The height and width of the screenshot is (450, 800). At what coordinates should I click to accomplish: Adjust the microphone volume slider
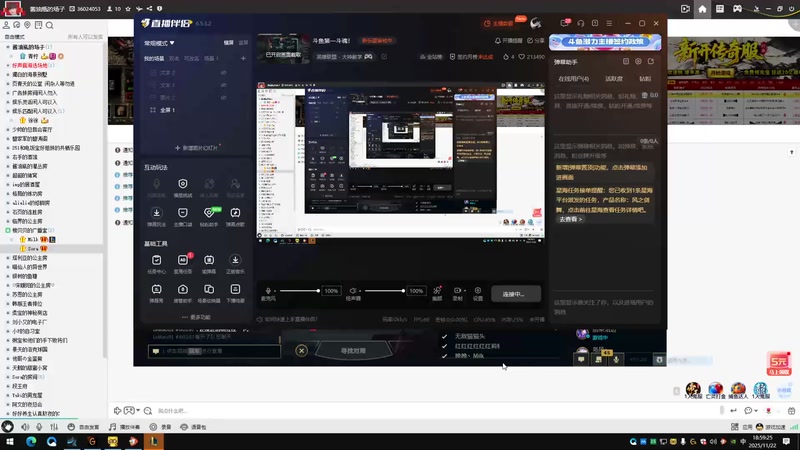[x=300, y=291]
